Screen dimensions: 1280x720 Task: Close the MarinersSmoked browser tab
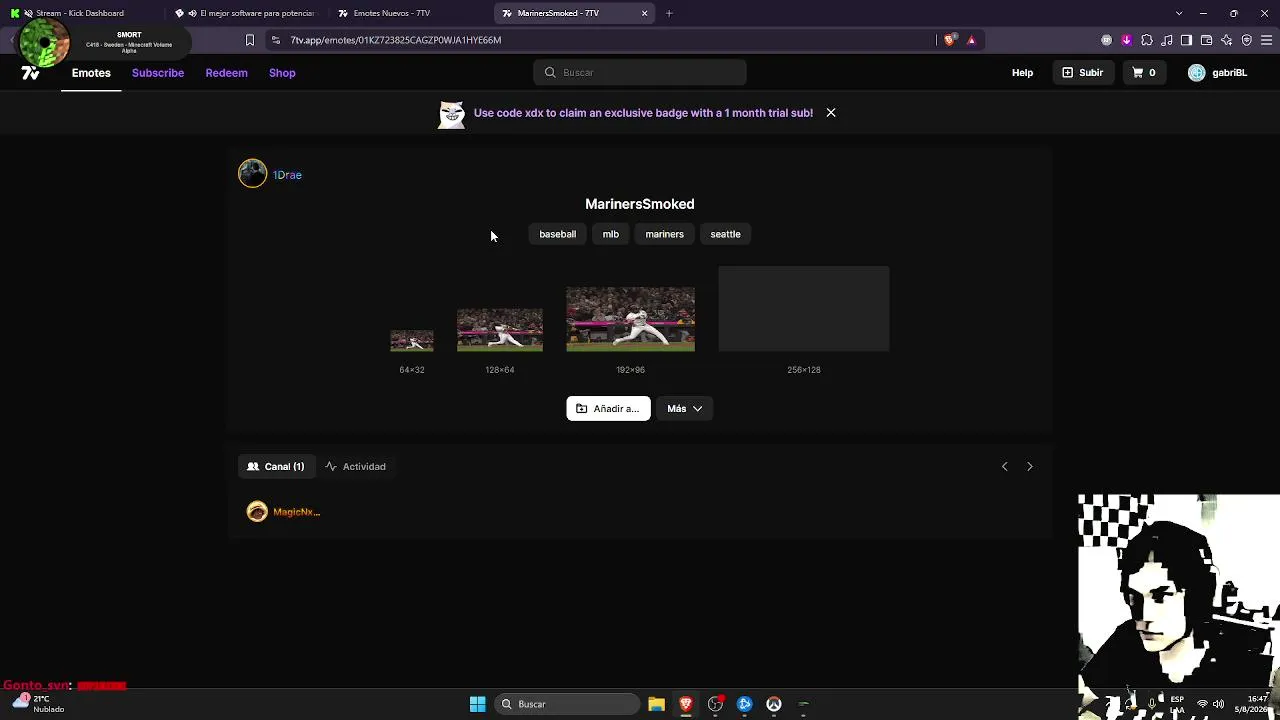(645, 13)
